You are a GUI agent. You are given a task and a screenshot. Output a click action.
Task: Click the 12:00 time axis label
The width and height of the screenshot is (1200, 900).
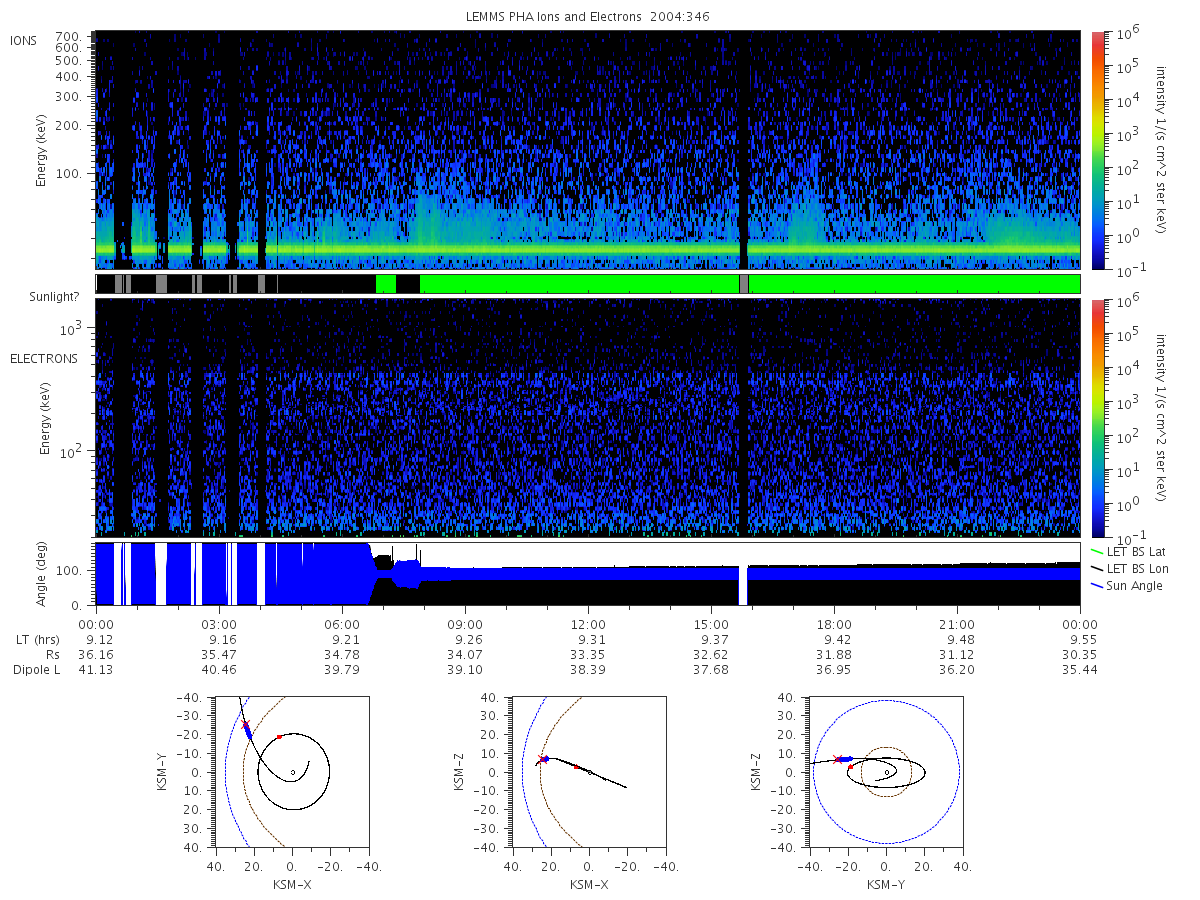[x=588, y=622]
